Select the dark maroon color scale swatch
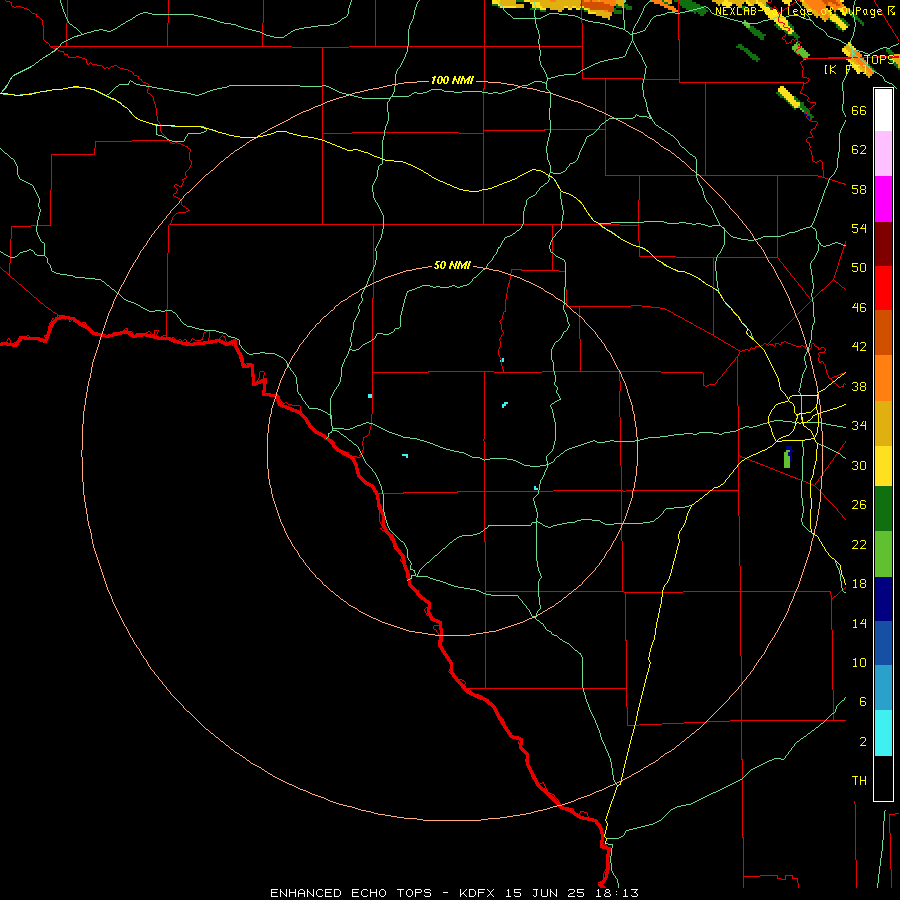Screen dimensions: 900x900 [883, 245]
